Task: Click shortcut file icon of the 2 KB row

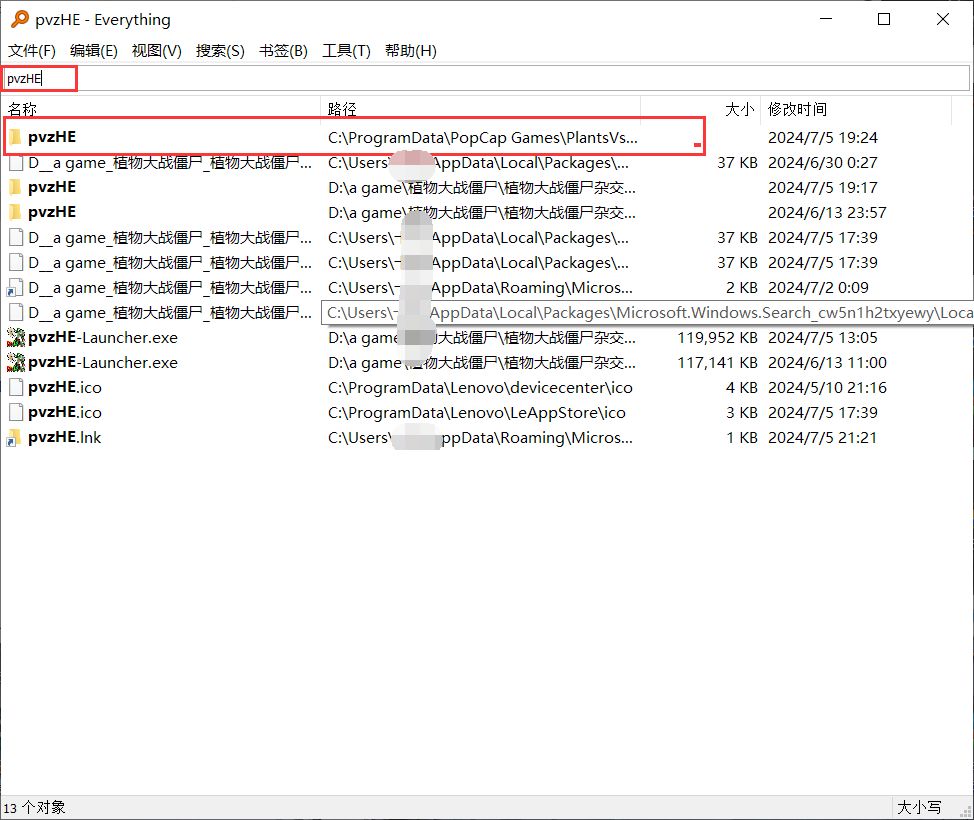Action: point(15,288)
